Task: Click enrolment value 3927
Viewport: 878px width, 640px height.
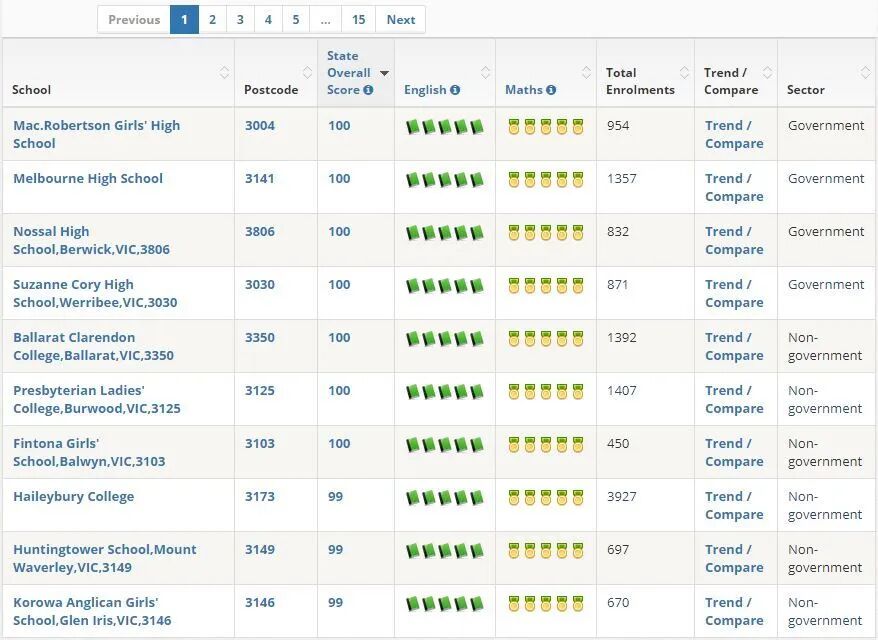Action: coord(622,497)
